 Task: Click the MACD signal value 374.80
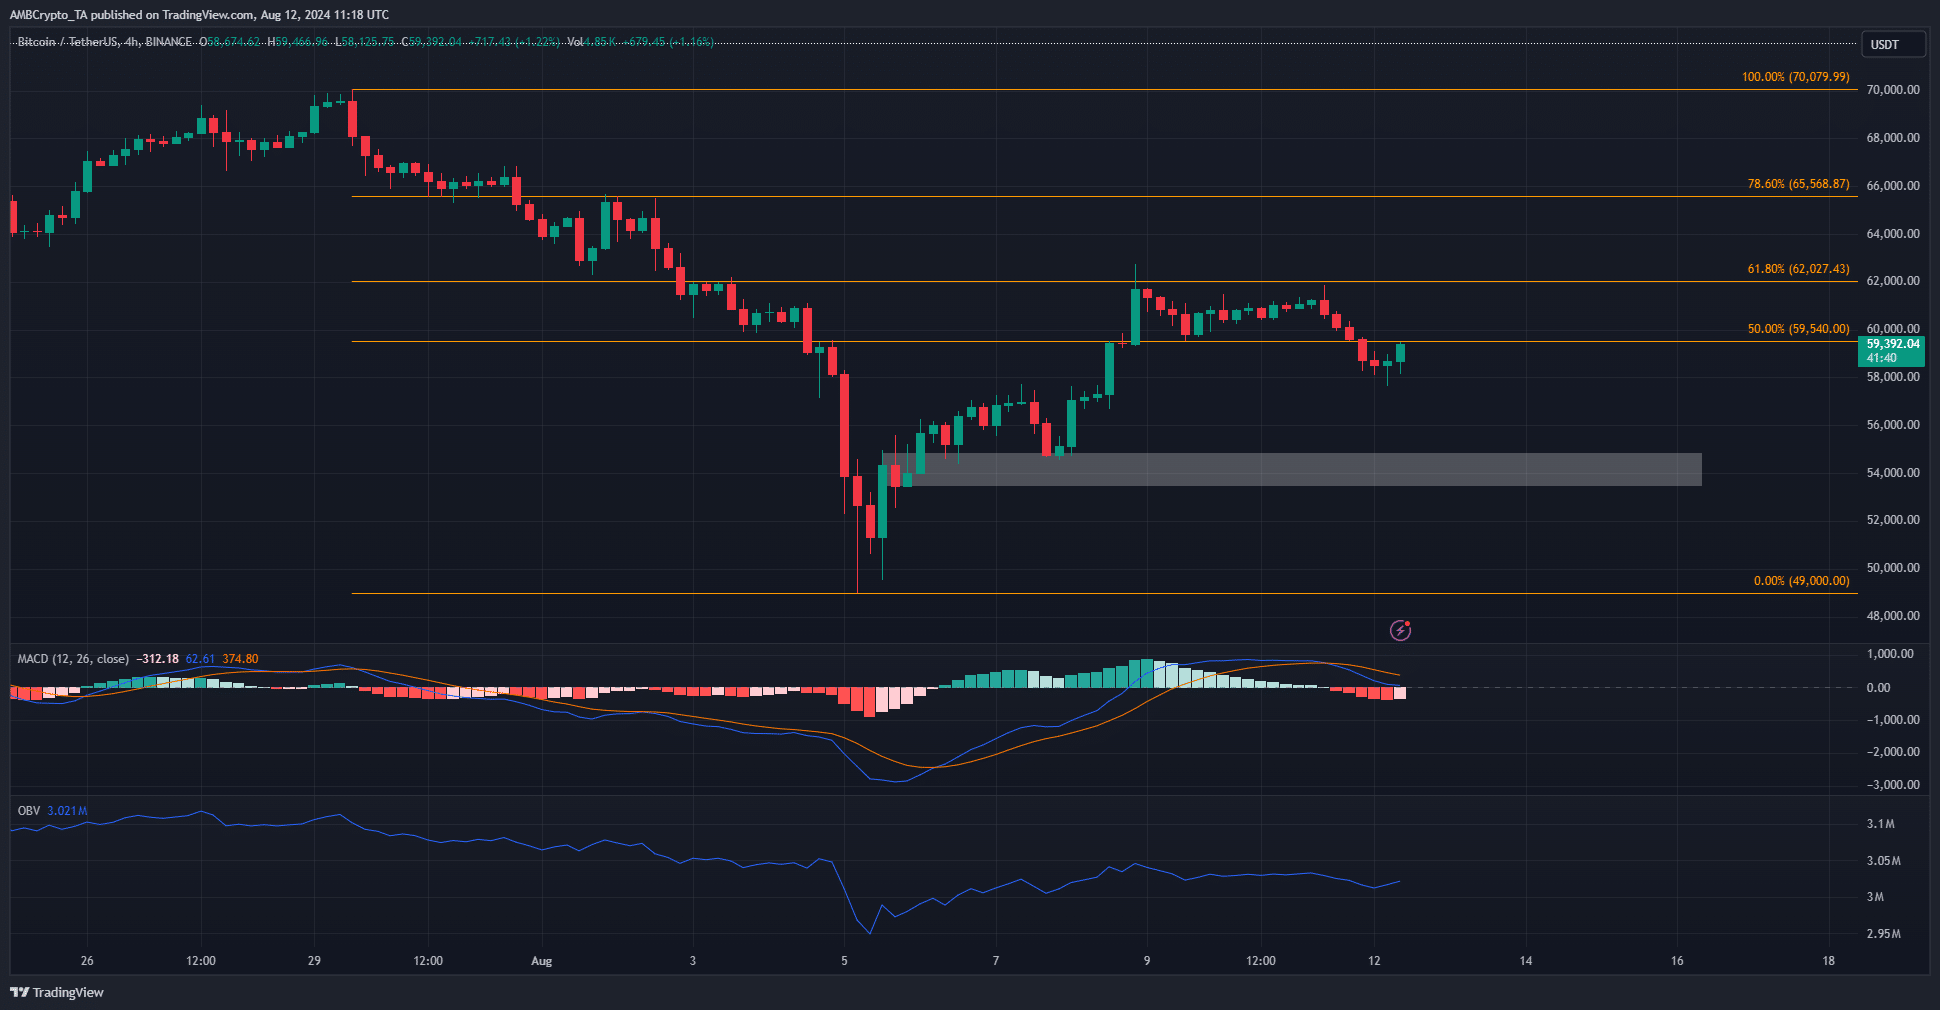pos(240,659)
